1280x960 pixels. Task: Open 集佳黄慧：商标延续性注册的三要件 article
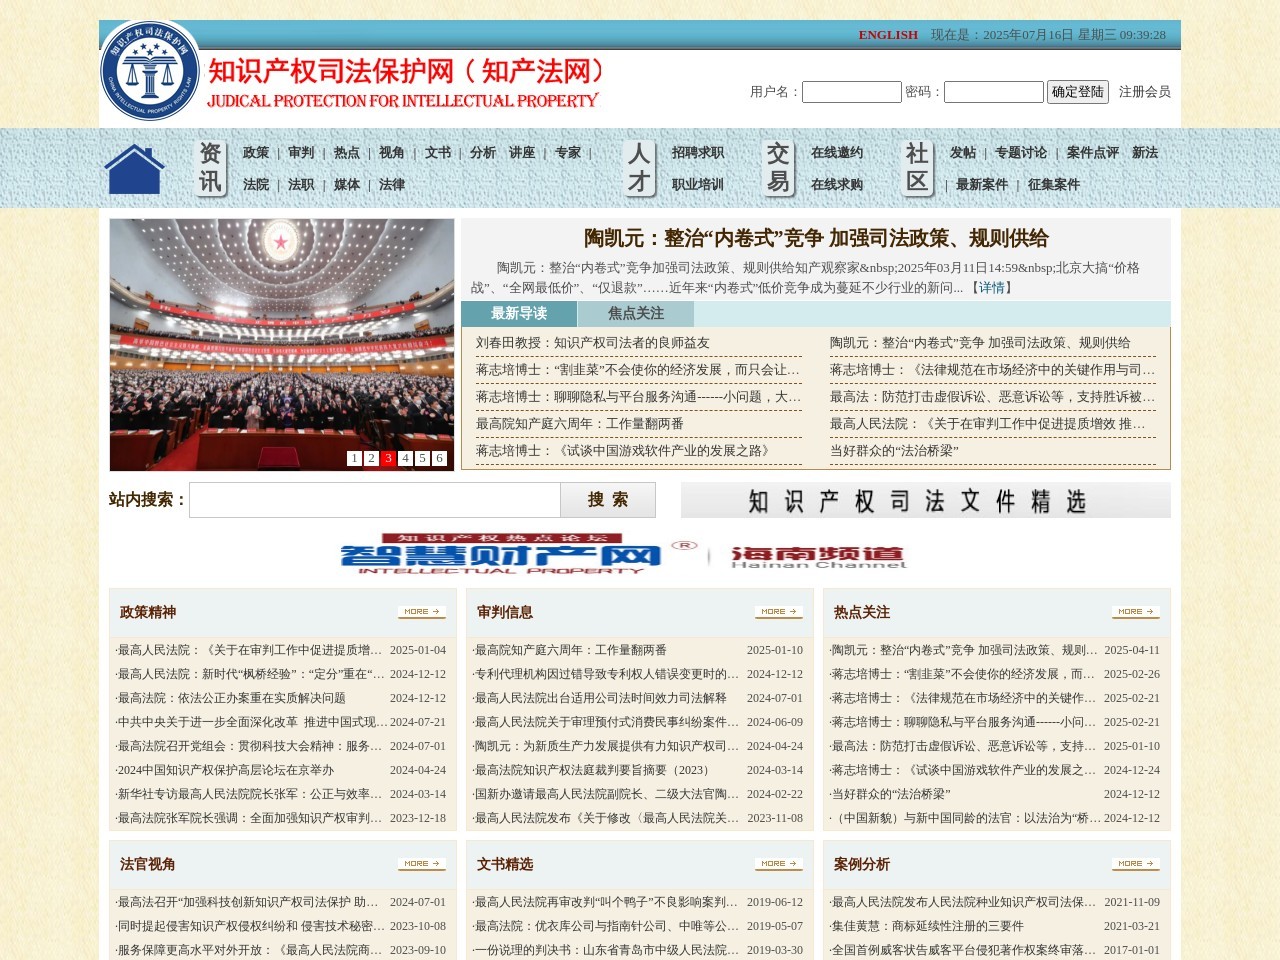[x=928, y=926]
